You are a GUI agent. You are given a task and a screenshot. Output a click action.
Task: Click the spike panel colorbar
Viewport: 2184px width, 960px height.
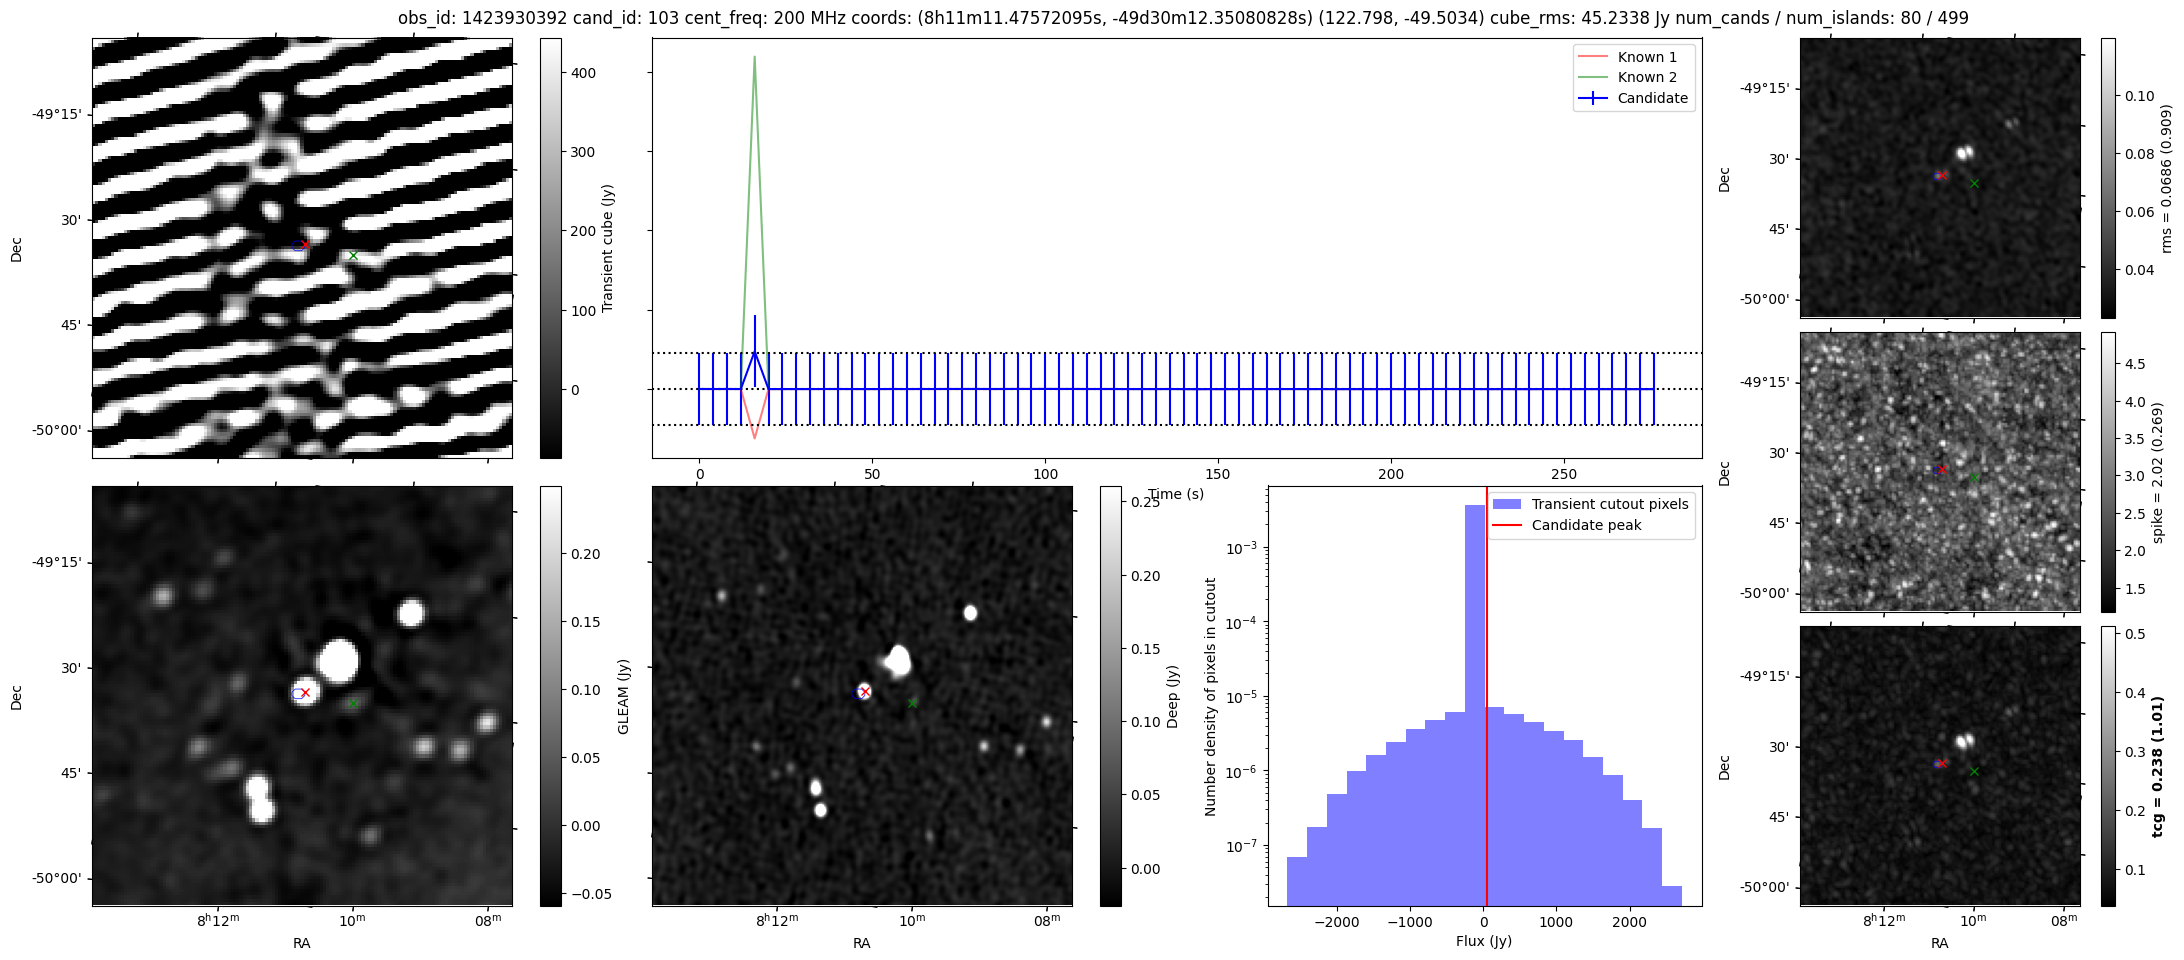[x=2108, y=472]
